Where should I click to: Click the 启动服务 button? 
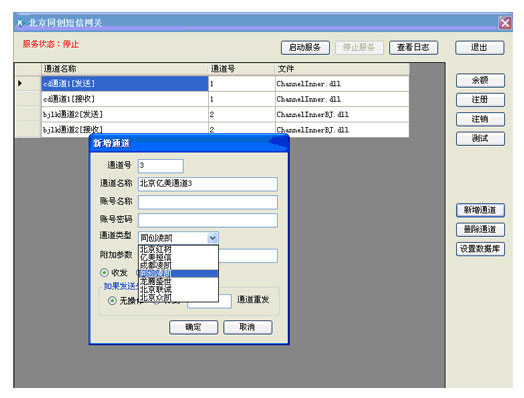pos(305,47)
